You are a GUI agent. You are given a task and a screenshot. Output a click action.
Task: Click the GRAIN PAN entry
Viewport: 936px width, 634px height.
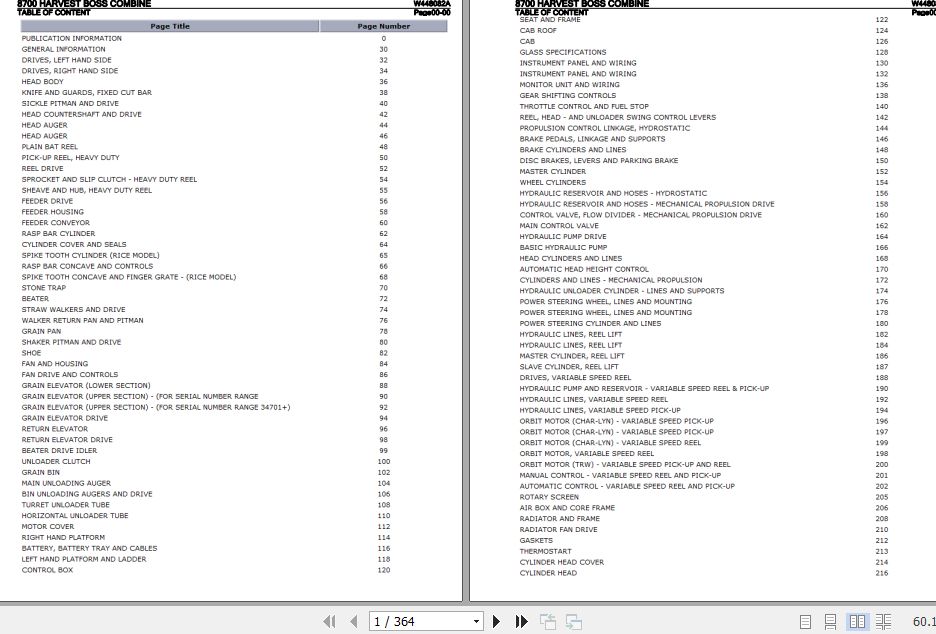[41, 331]
